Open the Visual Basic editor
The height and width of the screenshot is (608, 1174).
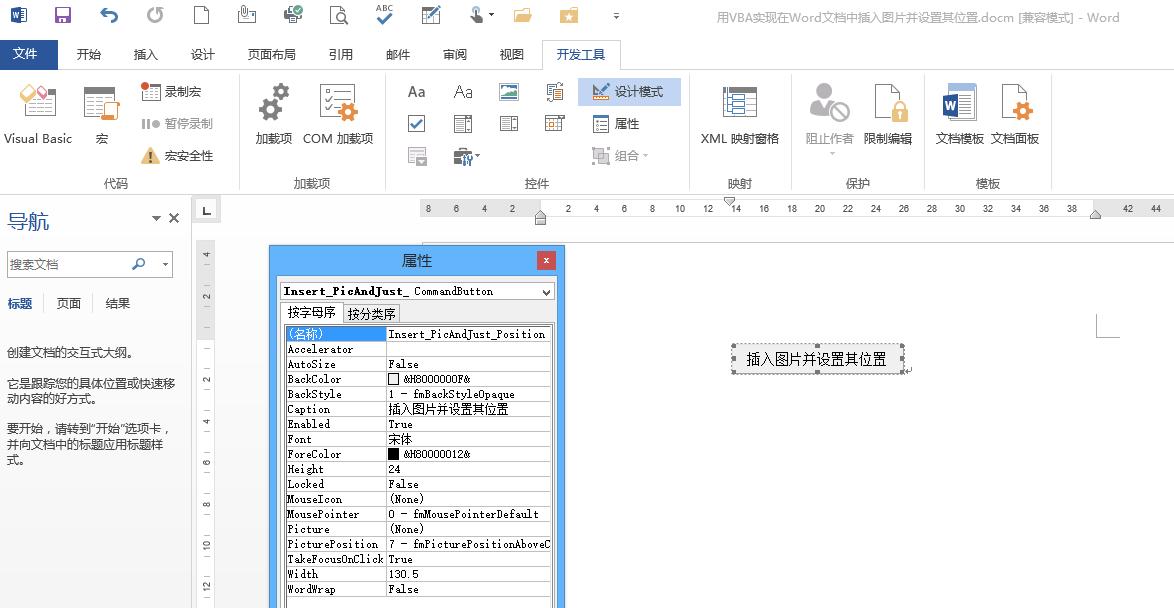37,113
